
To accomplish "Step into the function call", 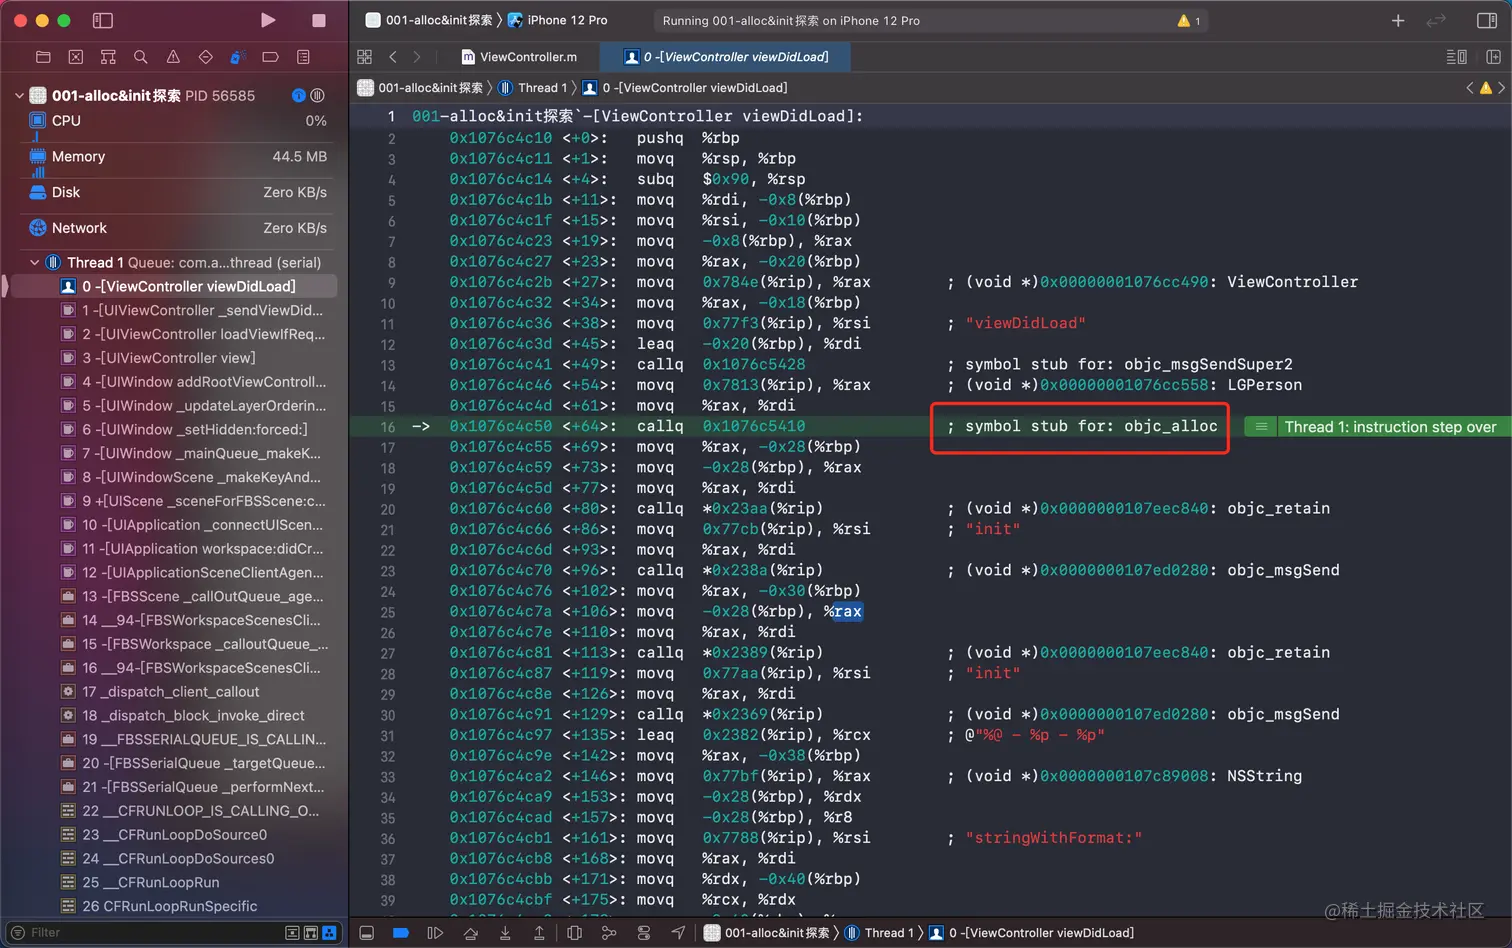I will coord(505,933).
